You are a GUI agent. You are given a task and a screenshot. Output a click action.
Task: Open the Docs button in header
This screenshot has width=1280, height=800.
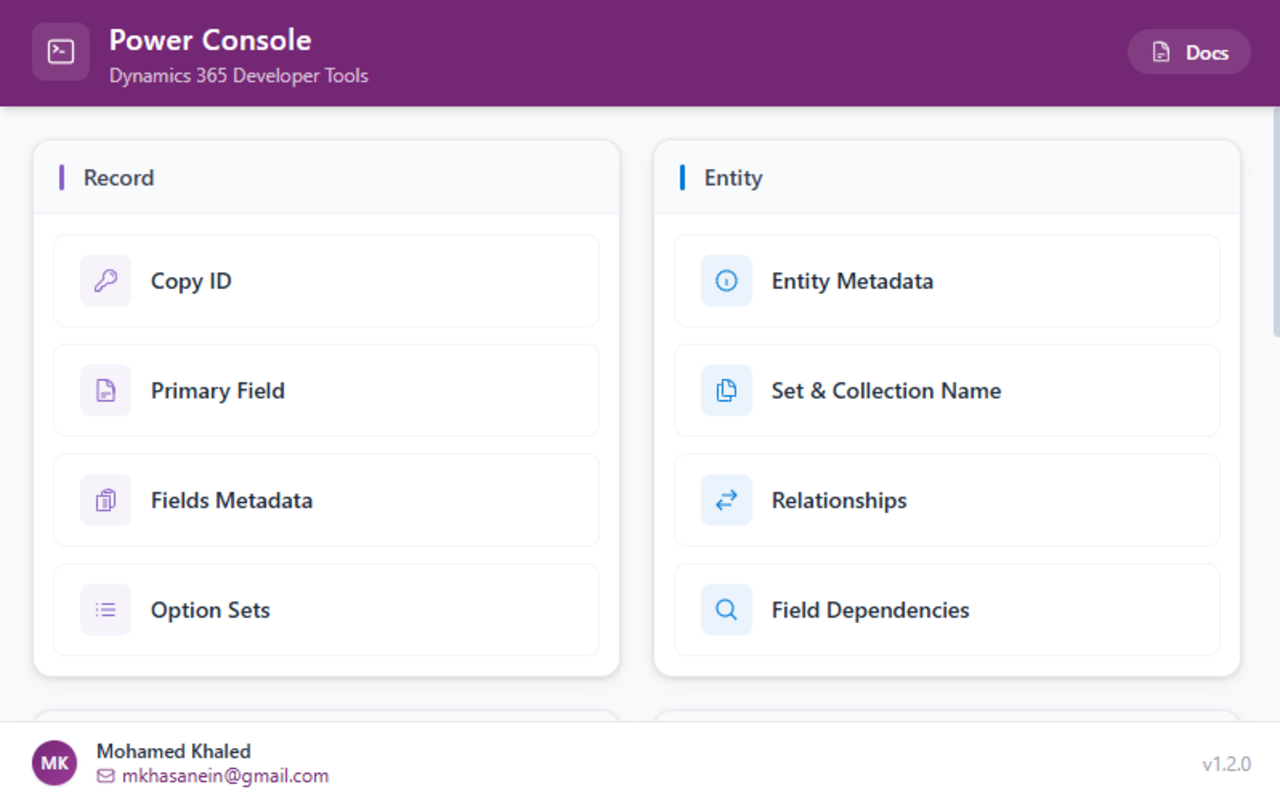point(1189,52)
